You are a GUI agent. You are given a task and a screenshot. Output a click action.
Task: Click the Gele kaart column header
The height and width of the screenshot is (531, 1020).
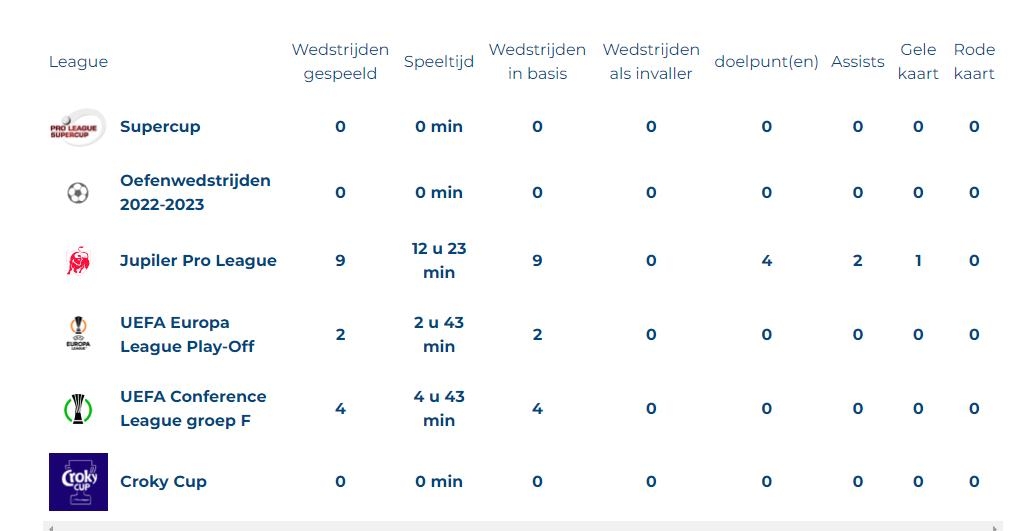[x=918, y=62]
